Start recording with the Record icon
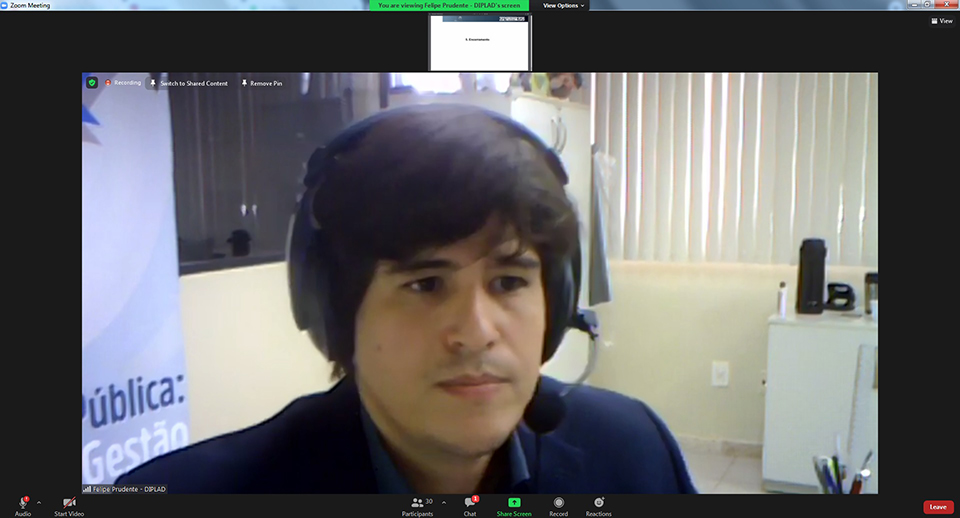Viewport: 960px width, 518px height. pyautogui.click(x=558, y=502)
